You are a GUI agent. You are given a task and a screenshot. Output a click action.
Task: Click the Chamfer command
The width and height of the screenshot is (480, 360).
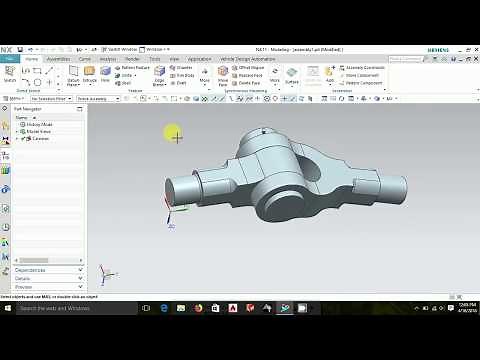(181, 68)
